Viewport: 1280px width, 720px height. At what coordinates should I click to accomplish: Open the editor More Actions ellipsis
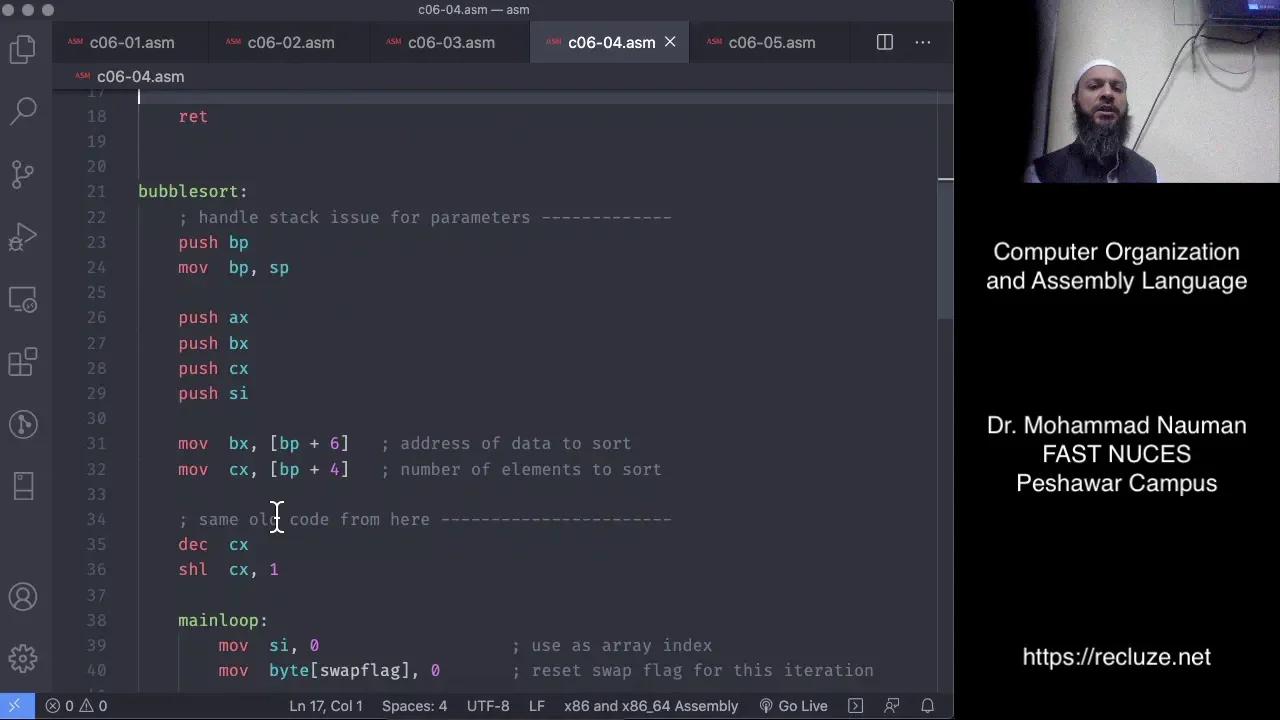923,42
